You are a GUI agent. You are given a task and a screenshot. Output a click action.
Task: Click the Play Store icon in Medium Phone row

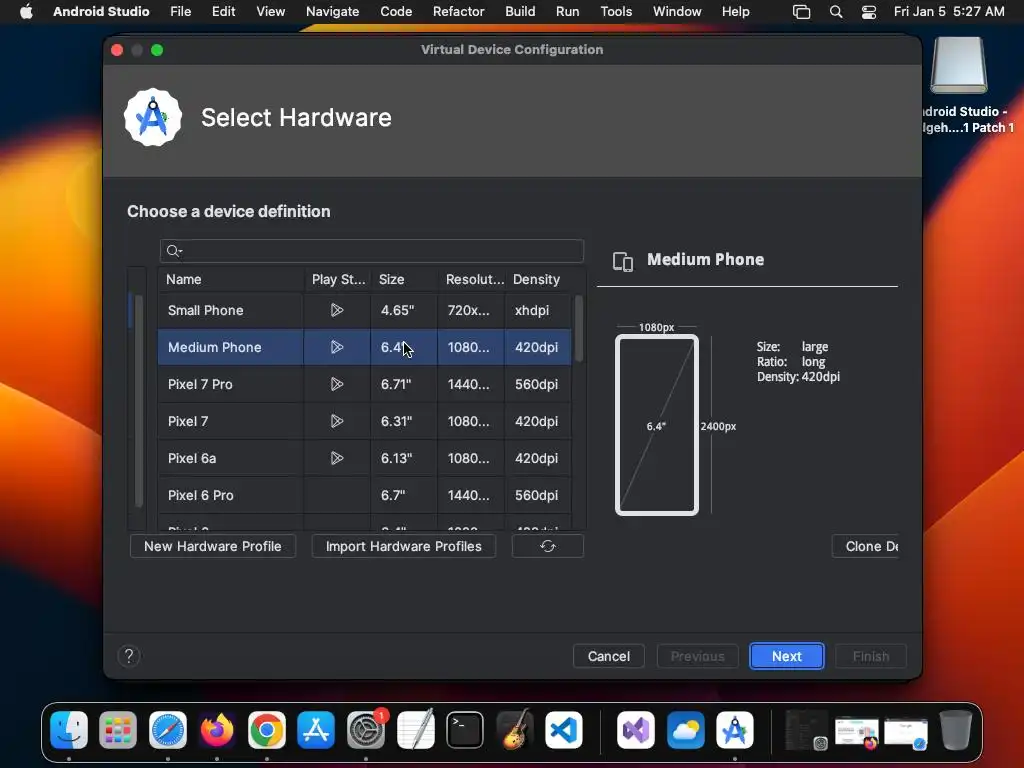click(336, 347)
